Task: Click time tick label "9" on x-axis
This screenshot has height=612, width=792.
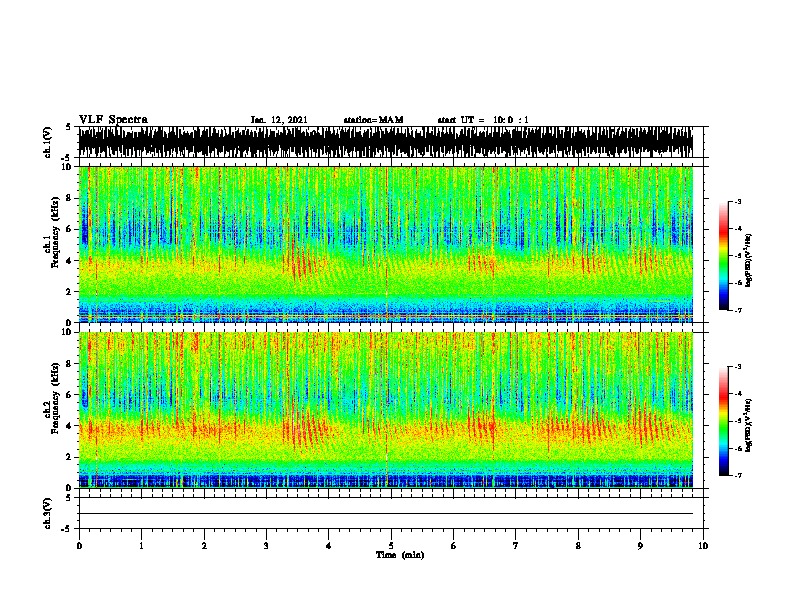Action: [x=640, y=546]
